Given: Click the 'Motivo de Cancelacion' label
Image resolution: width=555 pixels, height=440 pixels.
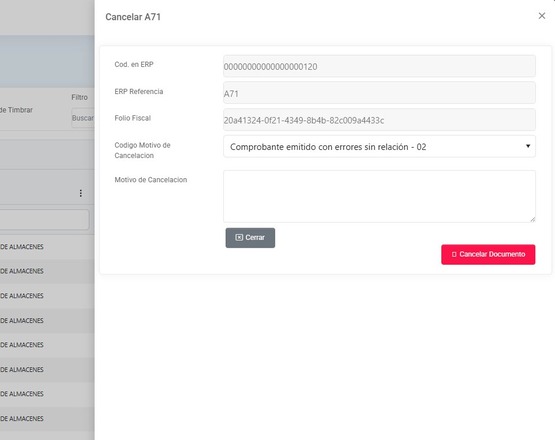Looking at the screenshot, I should (x=151, y=180).
